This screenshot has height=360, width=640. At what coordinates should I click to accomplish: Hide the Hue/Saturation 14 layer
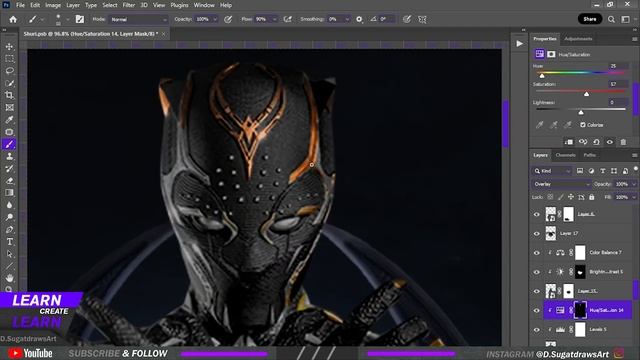pyautogui.click(x=537, y=311)
